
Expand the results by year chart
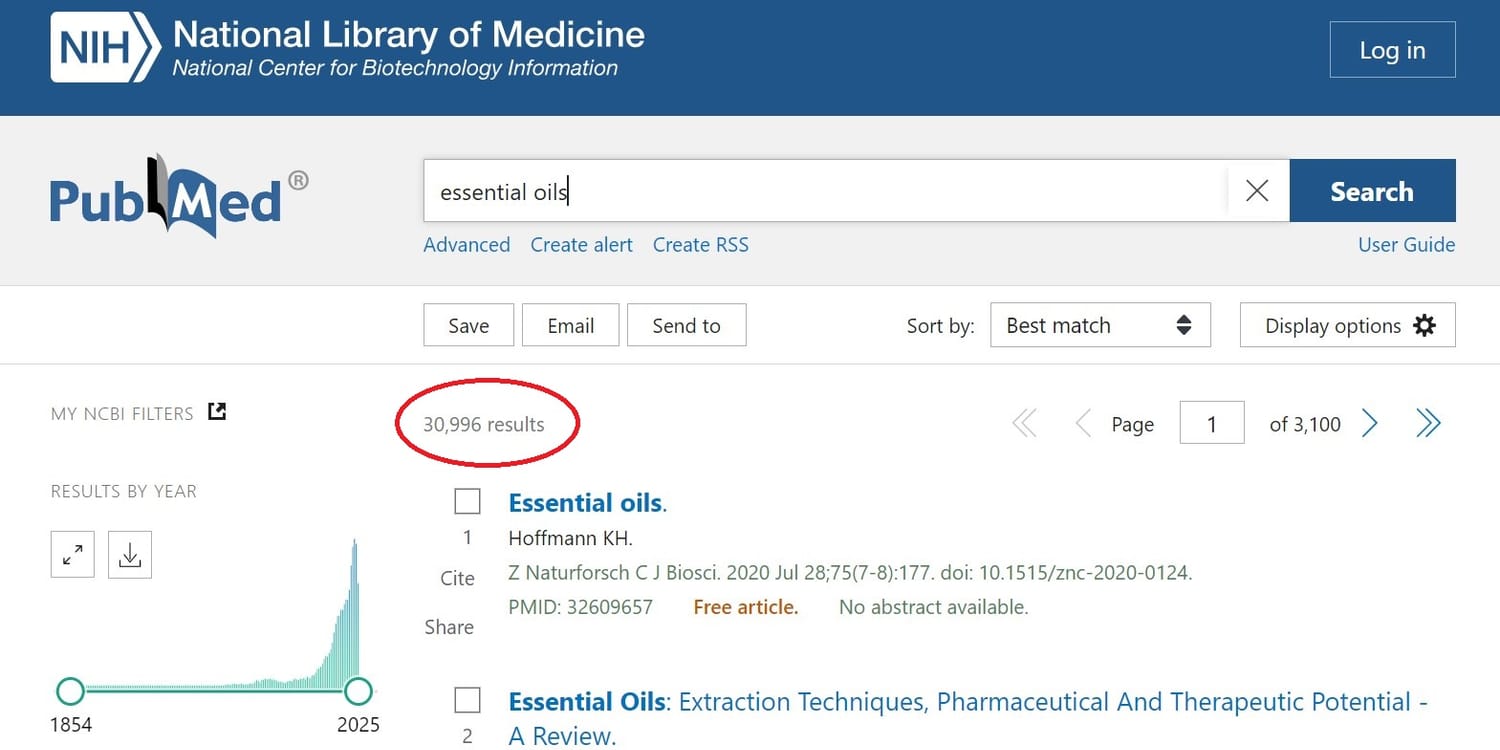click(73, 555)
